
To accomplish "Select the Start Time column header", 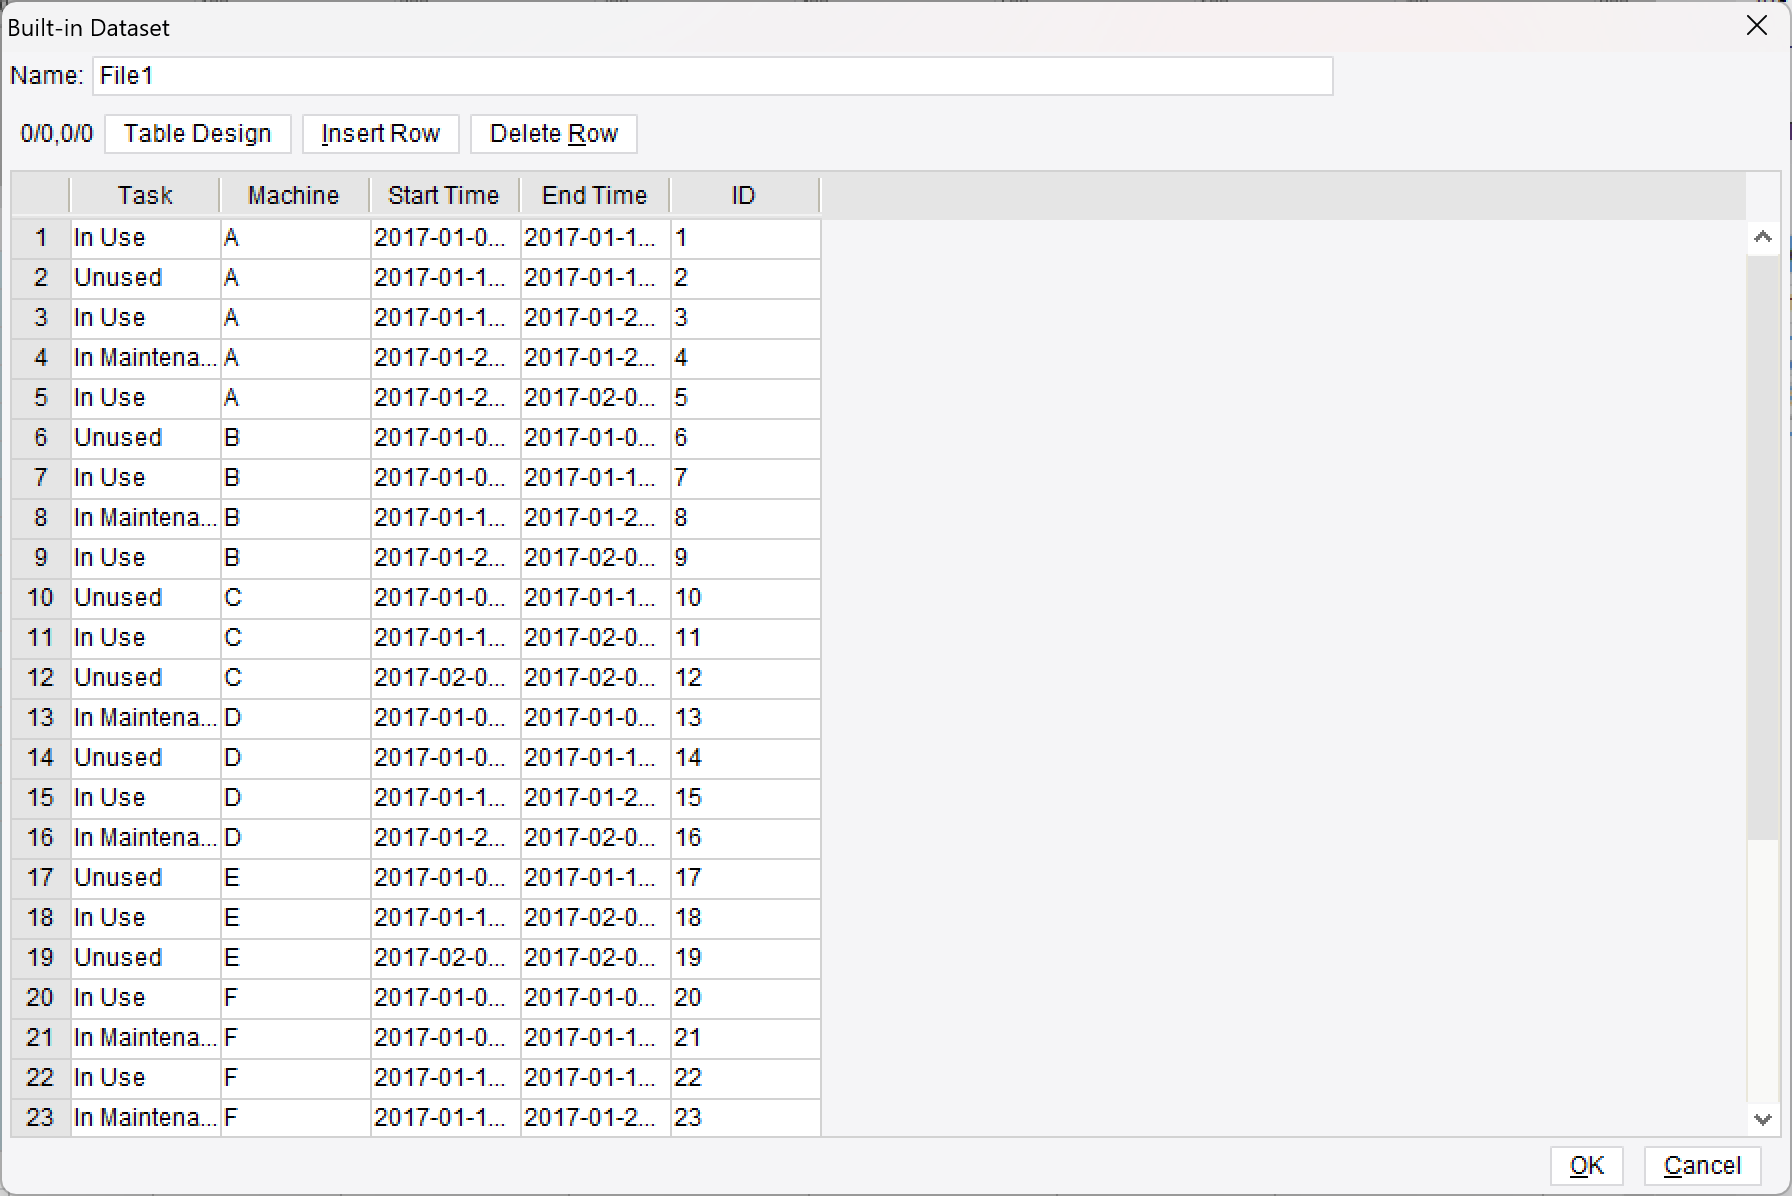I will pyautogui.click(x=444, y=195).
